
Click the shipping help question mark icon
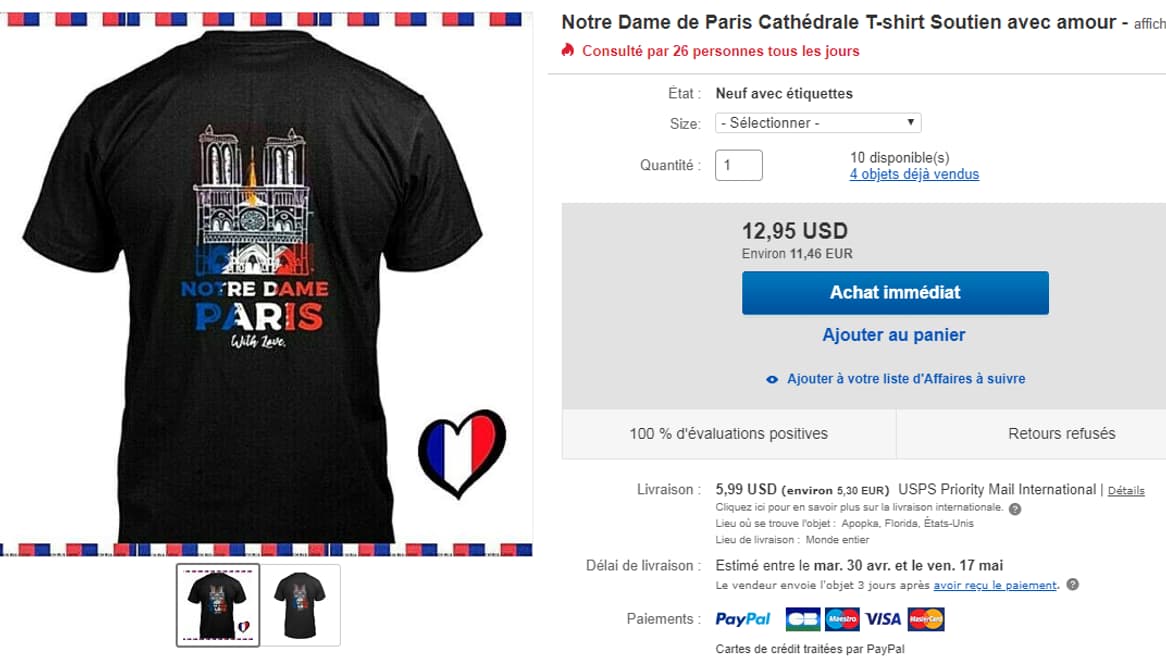point(1015,509)
